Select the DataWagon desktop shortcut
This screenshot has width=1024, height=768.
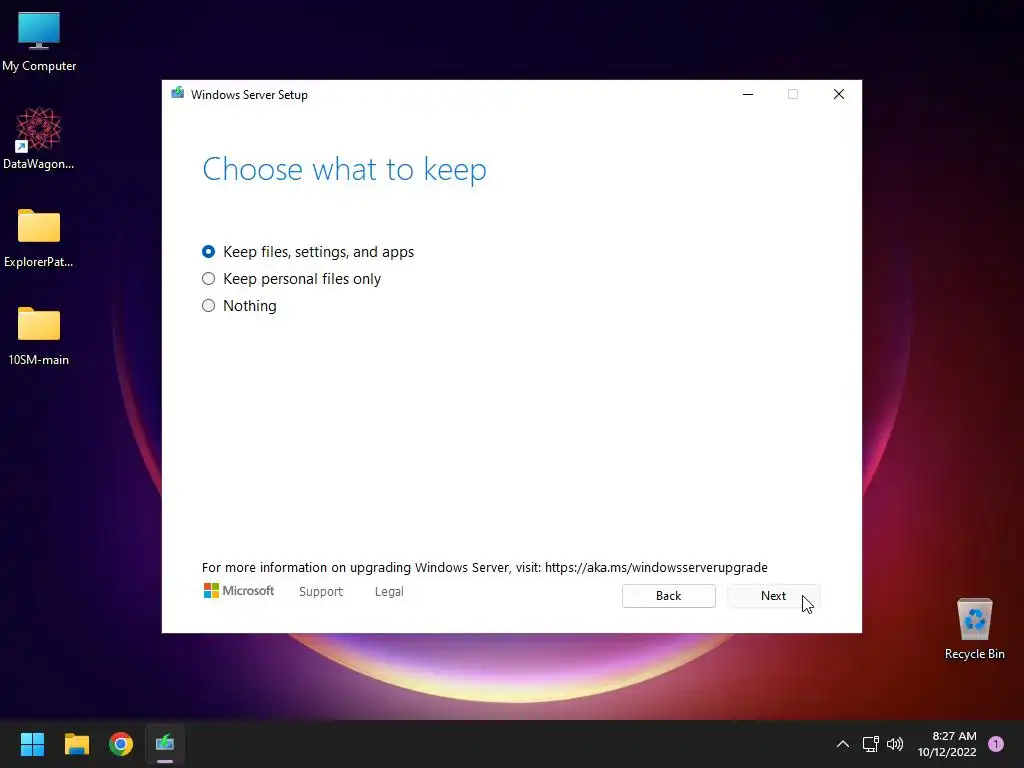[x=39, y=138]
